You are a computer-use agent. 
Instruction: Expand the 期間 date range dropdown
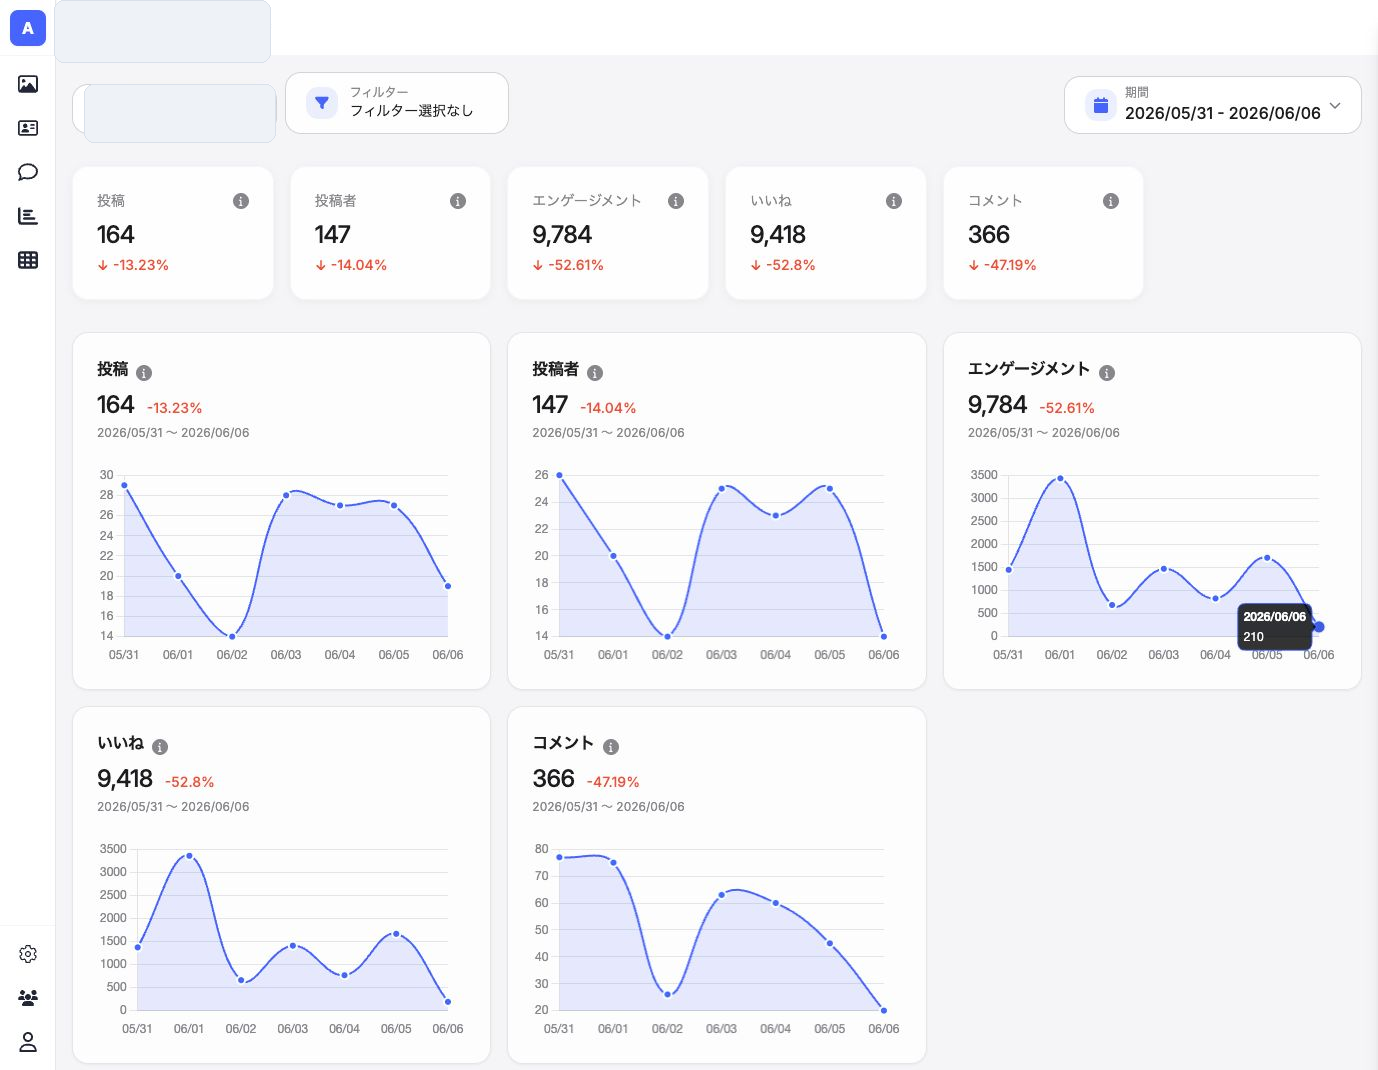click(1213, 105)
